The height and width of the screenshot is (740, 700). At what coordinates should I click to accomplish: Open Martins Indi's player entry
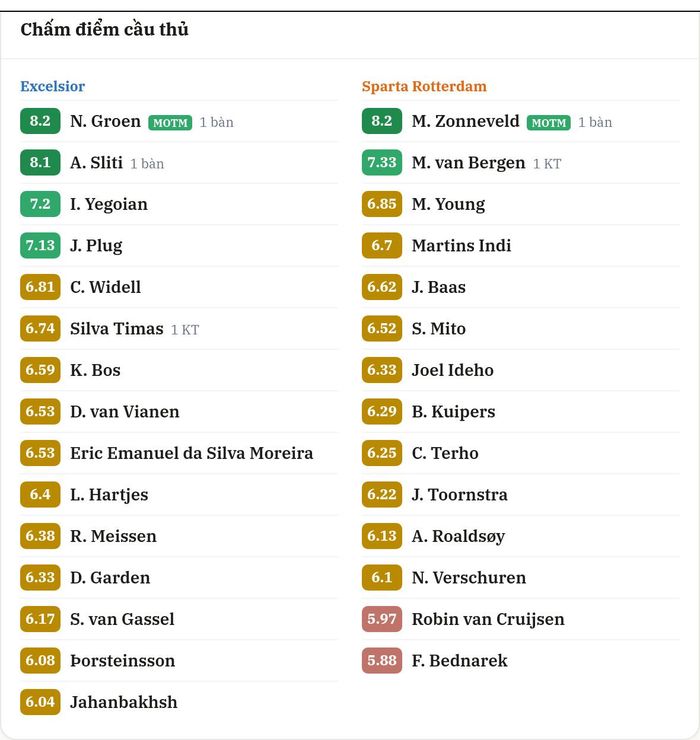[x=461, y=246]
